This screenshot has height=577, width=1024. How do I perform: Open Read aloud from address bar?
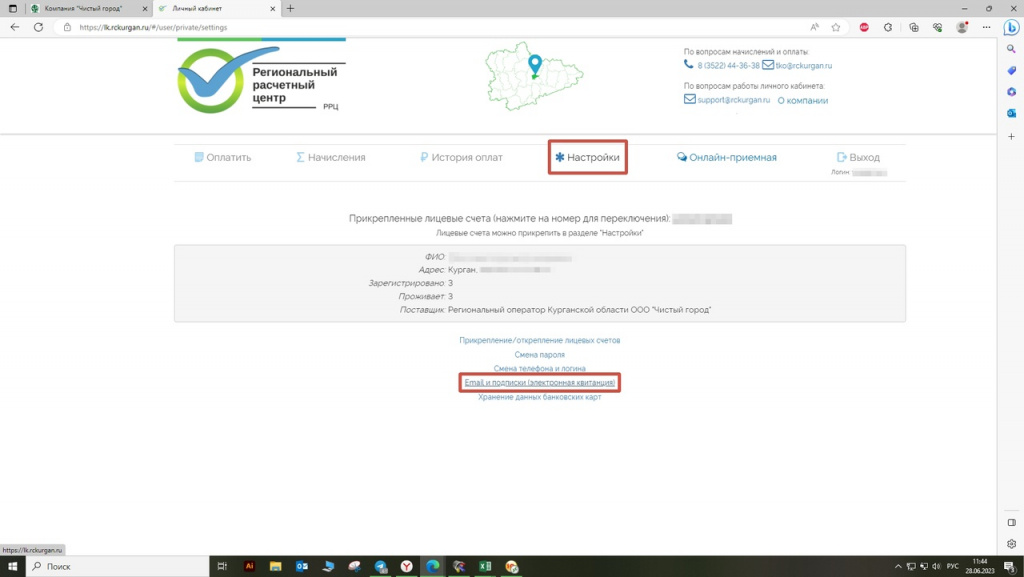(814, 27)
